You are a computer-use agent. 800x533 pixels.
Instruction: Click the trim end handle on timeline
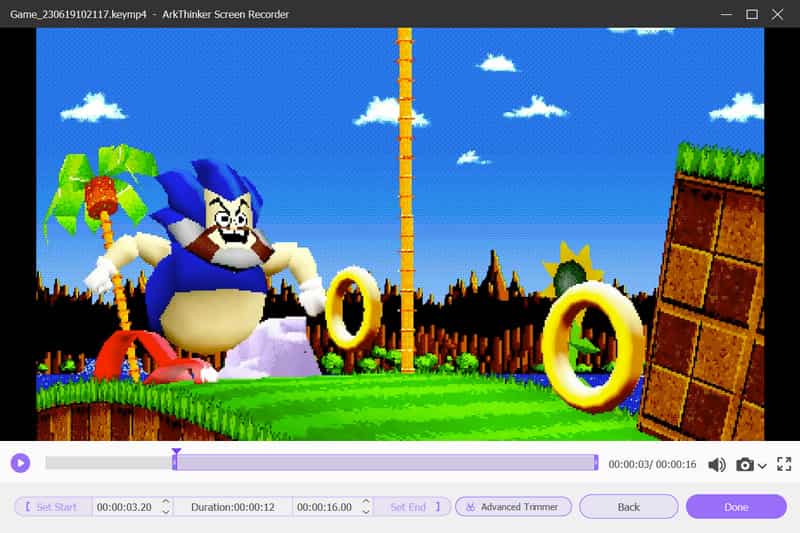(596, 463)
